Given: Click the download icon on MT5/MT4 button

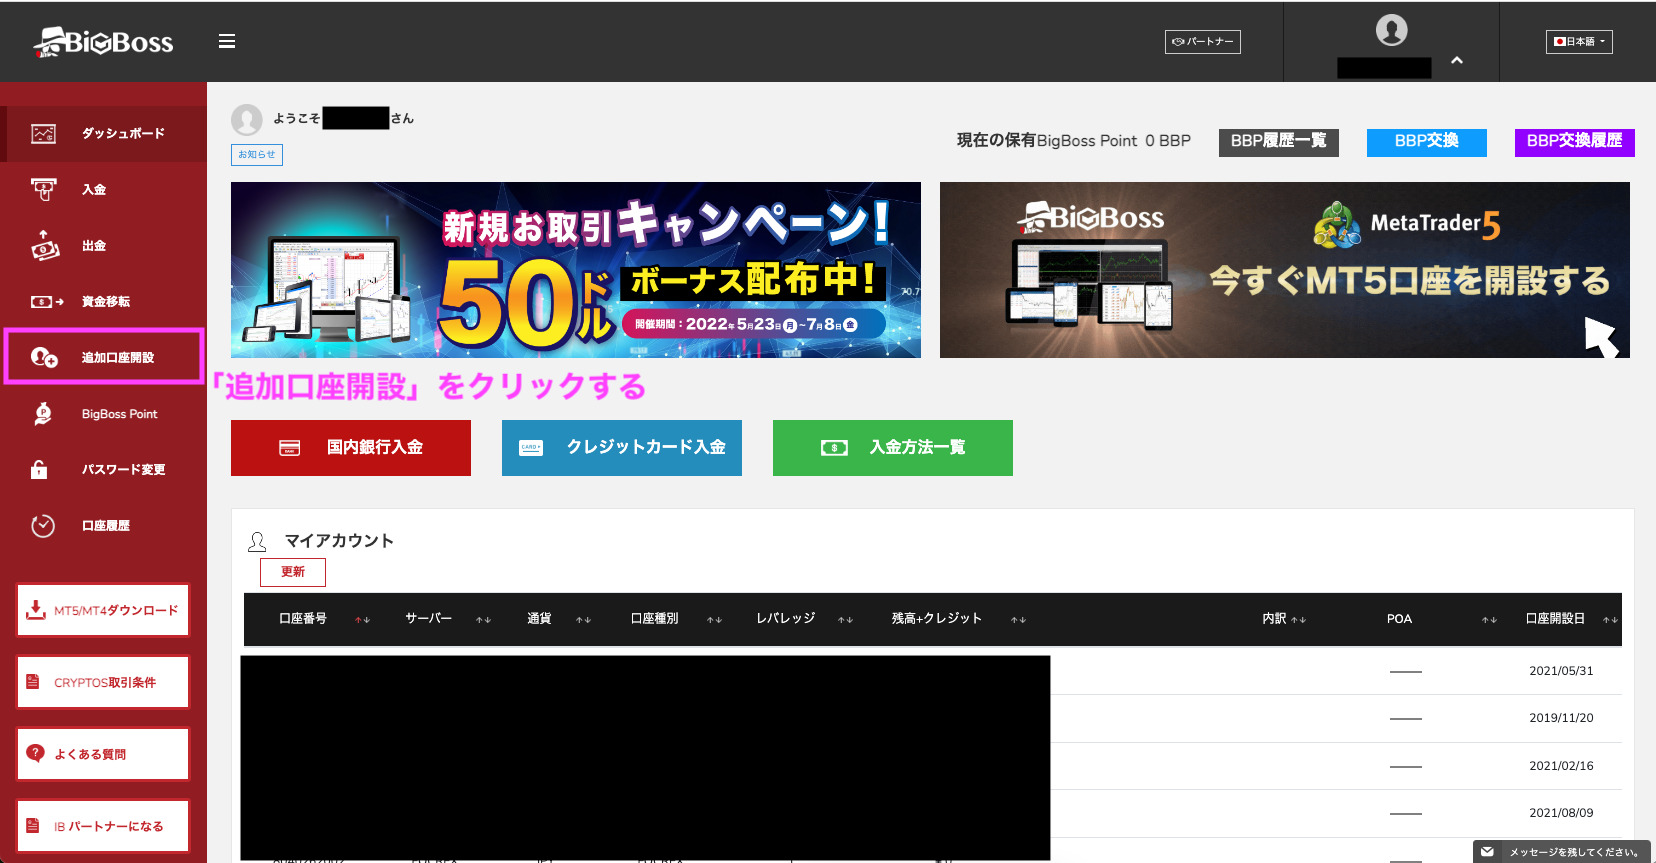Looking at the screenshot, I should (36, 610).
